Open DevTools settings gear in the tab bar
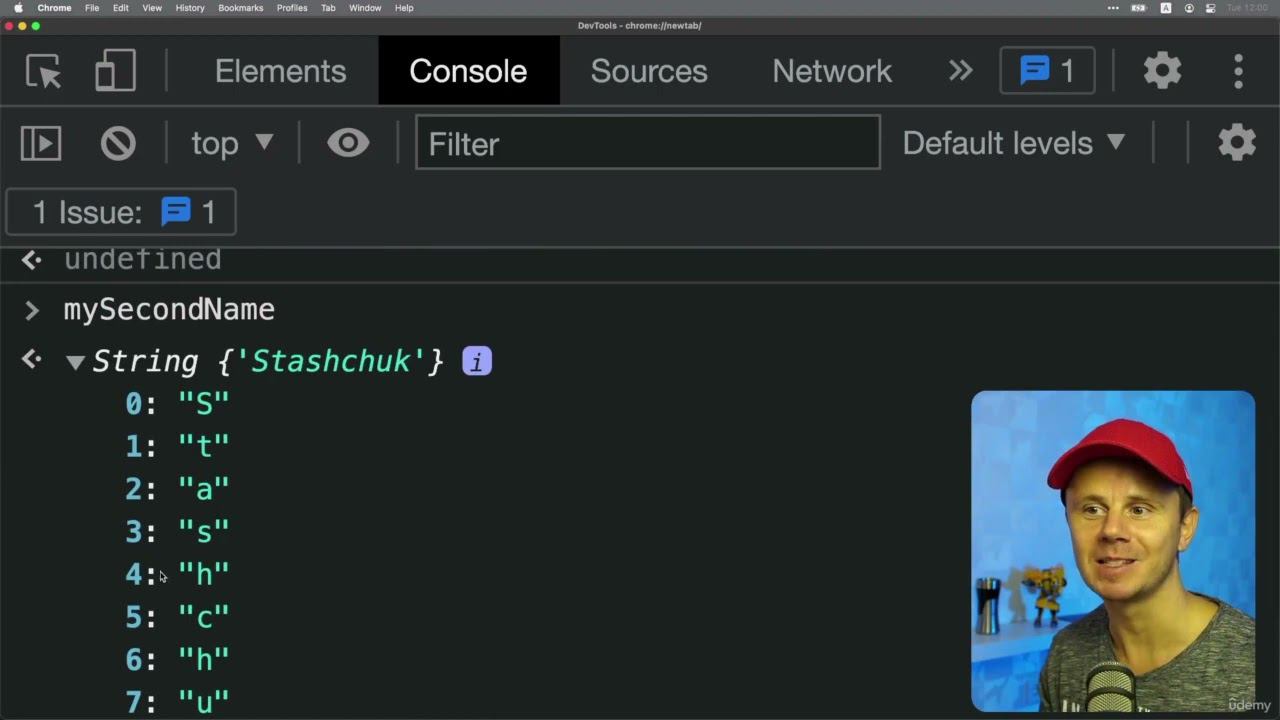 (1162, 71)
